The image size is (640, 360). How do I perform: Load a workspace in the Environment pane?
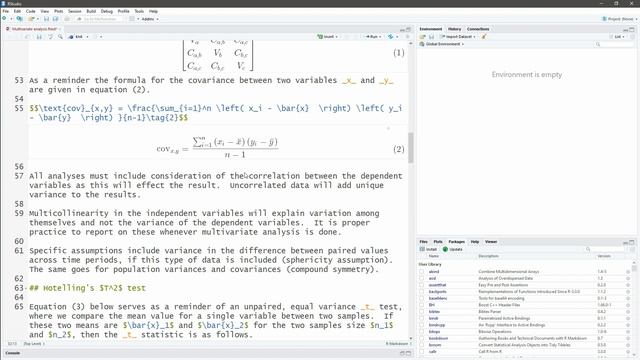tap(423, 37)
